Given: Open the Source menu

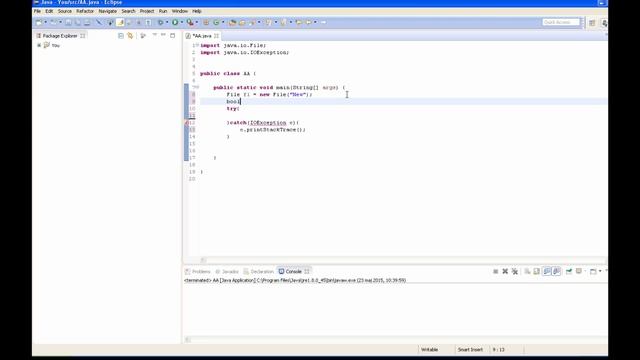Looking at the screenshot, I should point(64,11).
